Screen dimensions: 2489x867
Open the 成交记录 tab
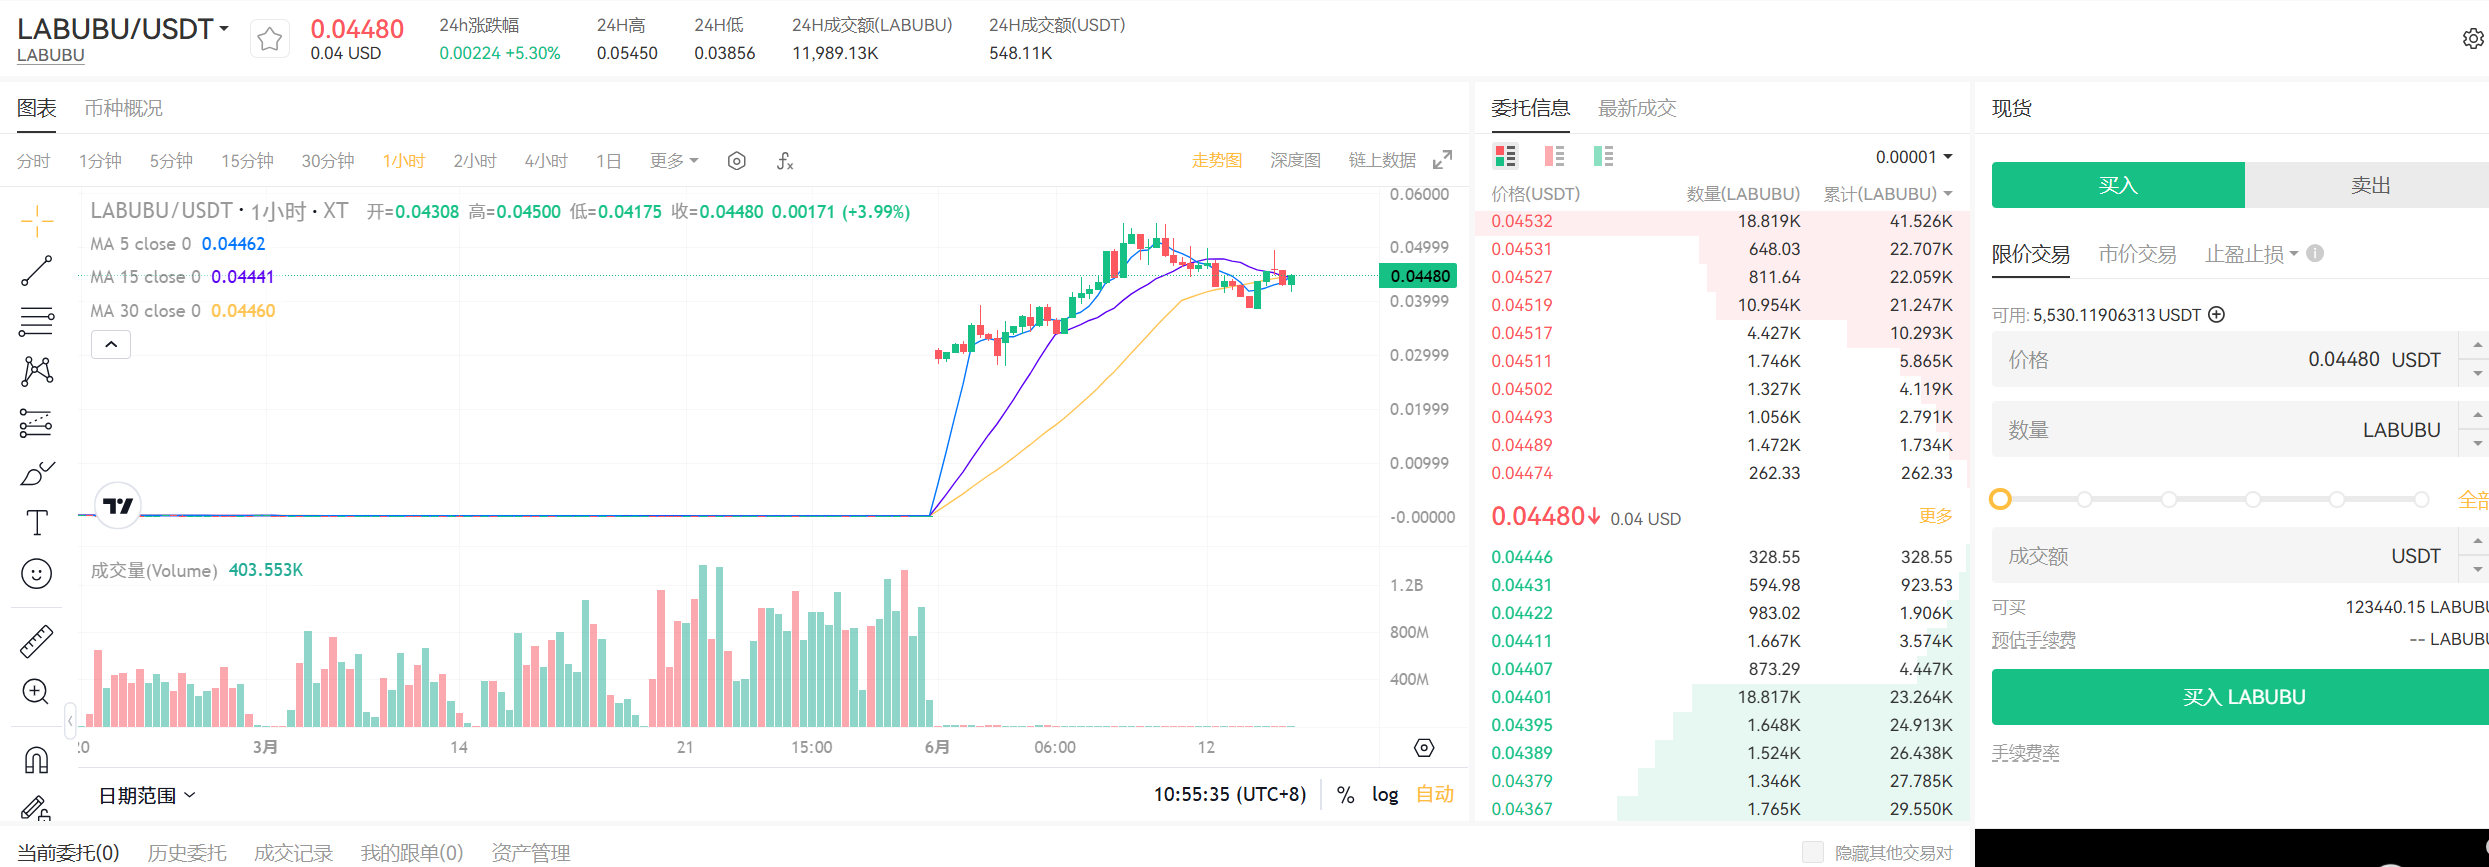pos(293,852)
